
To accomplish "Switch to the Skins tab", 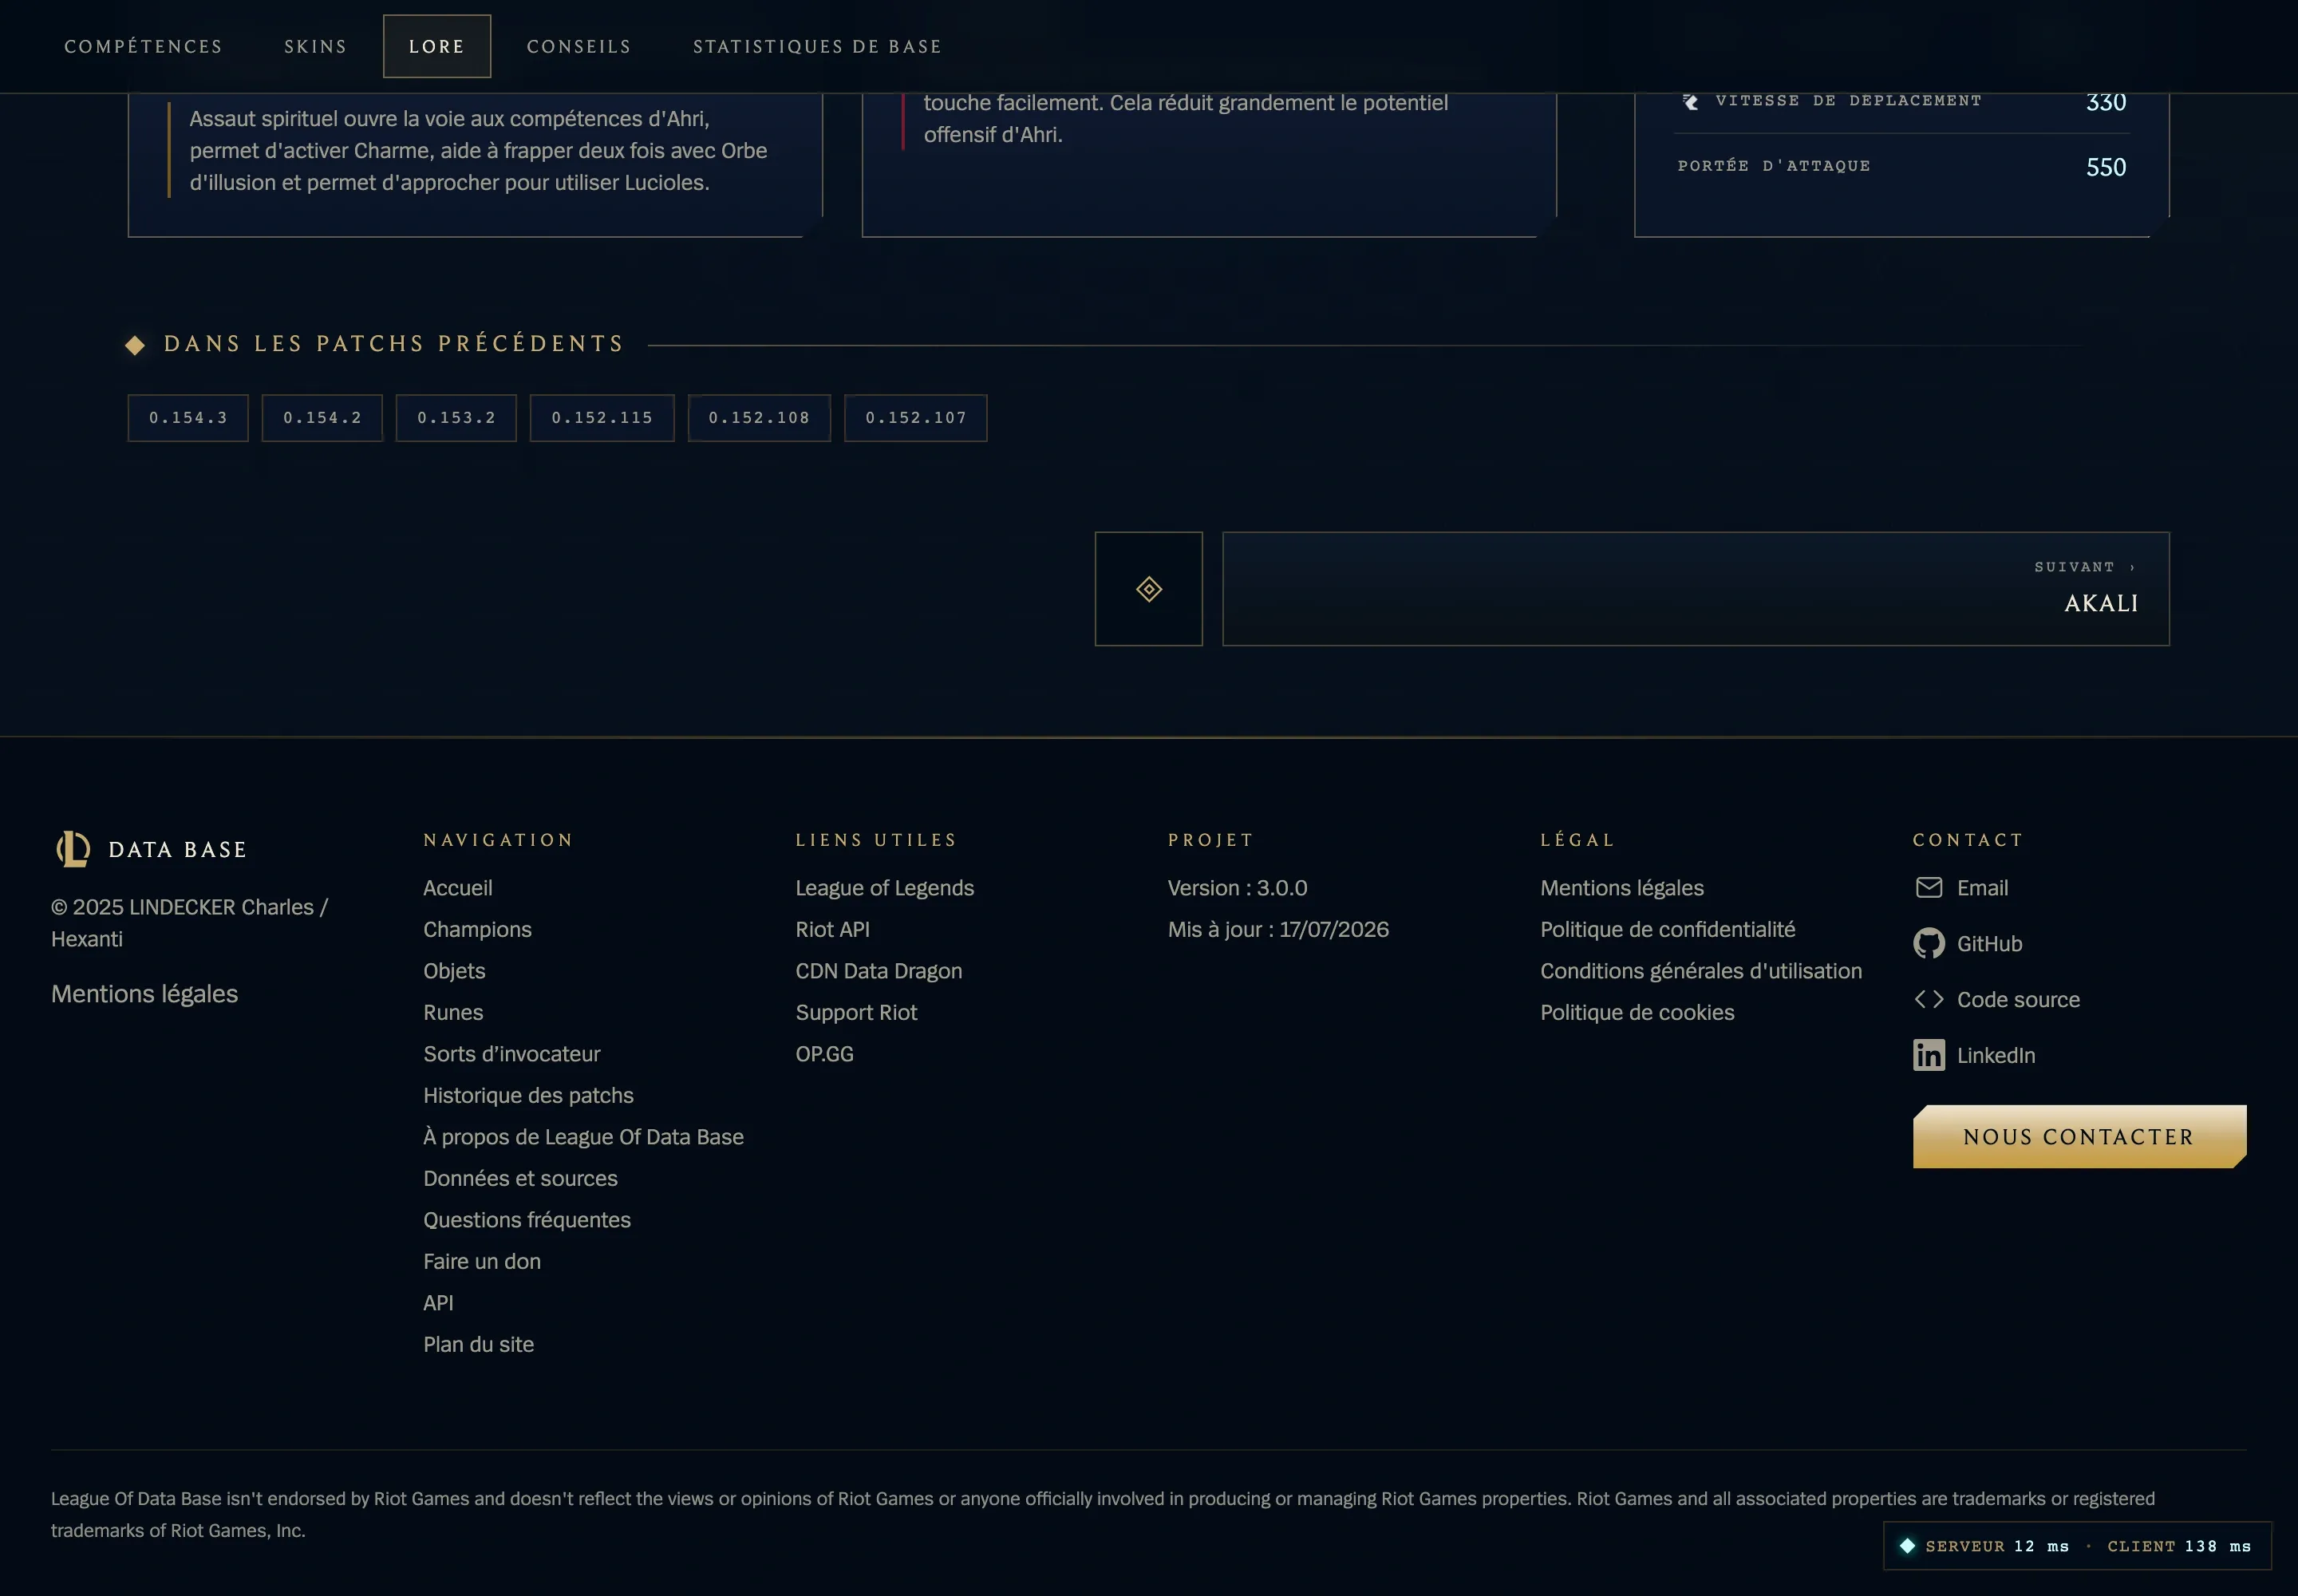I will (315, 47).
